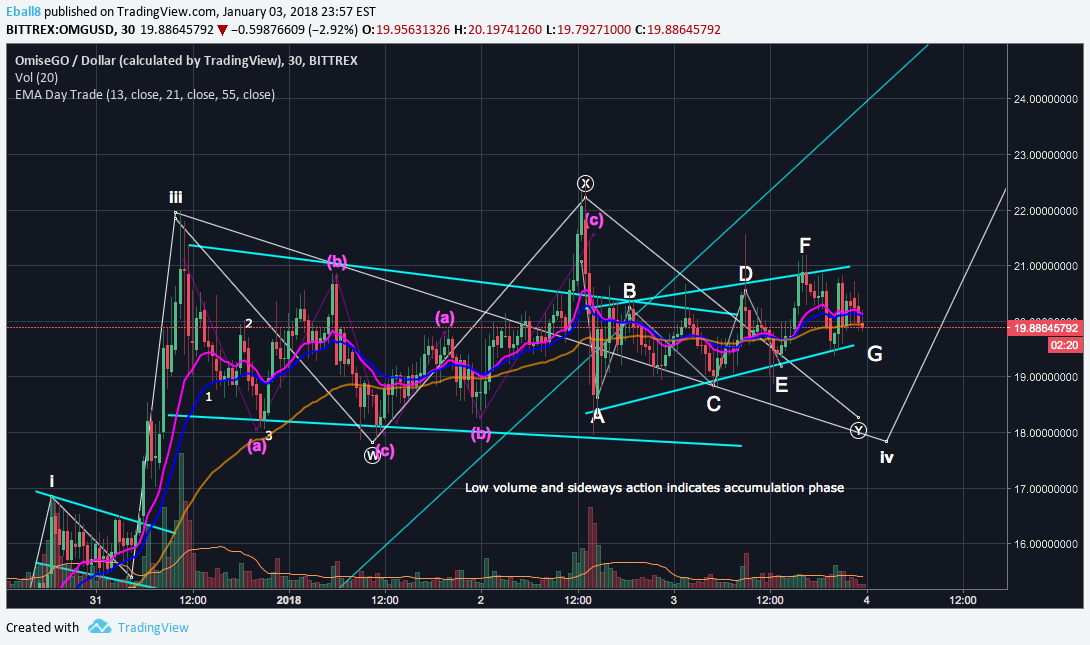Open the TradingView link in the footer
Viewport: 1090px width, 645px height.
click(153, 628)
